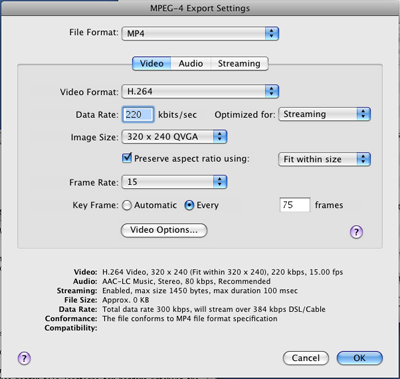Open the File Format MP4 dropdown
The width and height of the screenshot is (400, 379).
coord(200,33)
